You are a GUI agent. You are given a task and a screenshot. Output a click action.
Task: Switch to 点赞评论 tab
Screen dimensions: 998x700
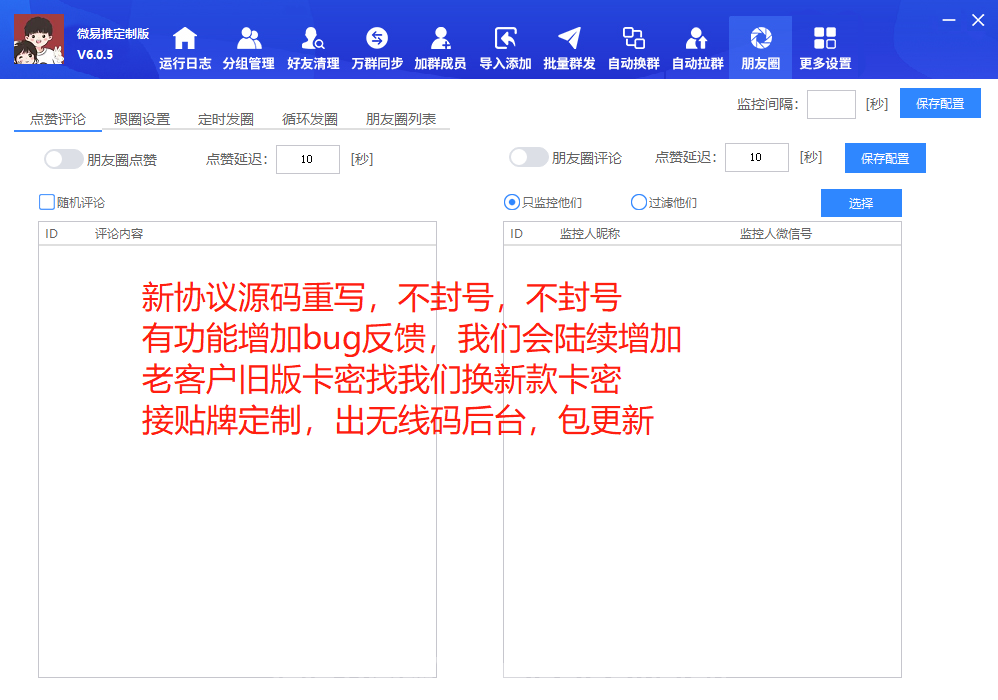point(58,119)
